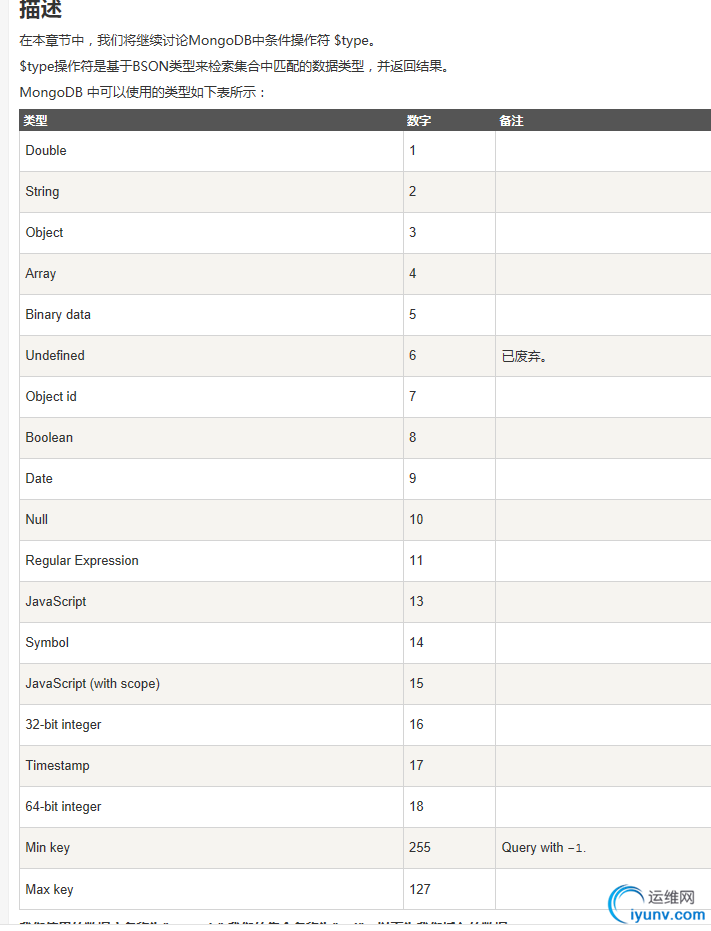Select the 32-bit integer row
711x931 pixels.
click(365, 724)
